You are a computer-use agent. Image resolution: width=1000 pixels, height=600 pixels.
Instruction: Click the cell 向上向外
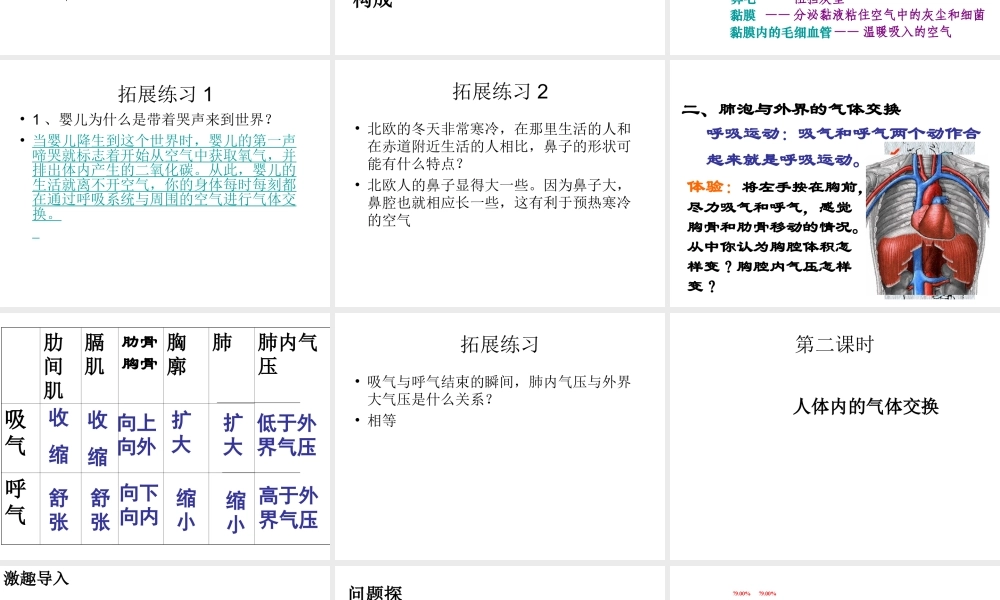coord(137,434)
